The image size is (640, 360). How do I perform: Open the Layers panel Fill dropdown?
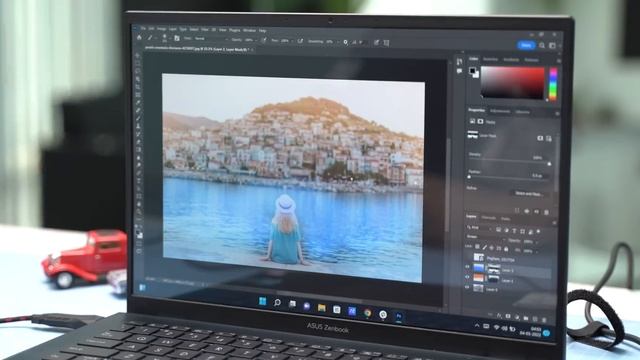click(x=537, y=251)
